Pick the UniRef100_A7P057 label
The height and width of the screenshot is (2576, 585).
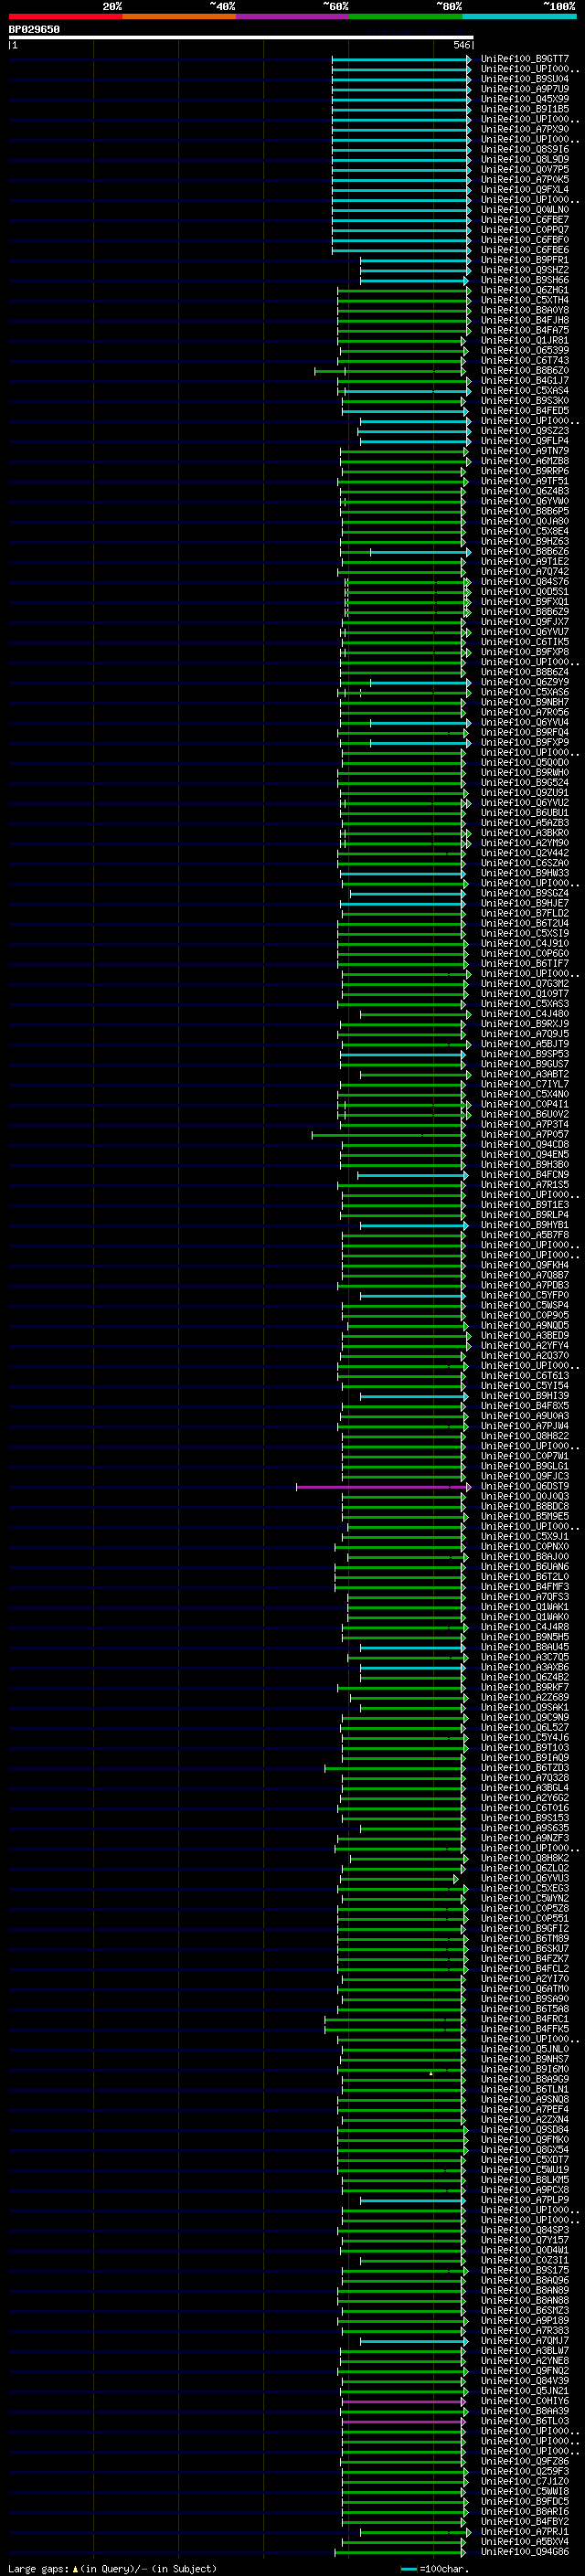[525, 1135]
